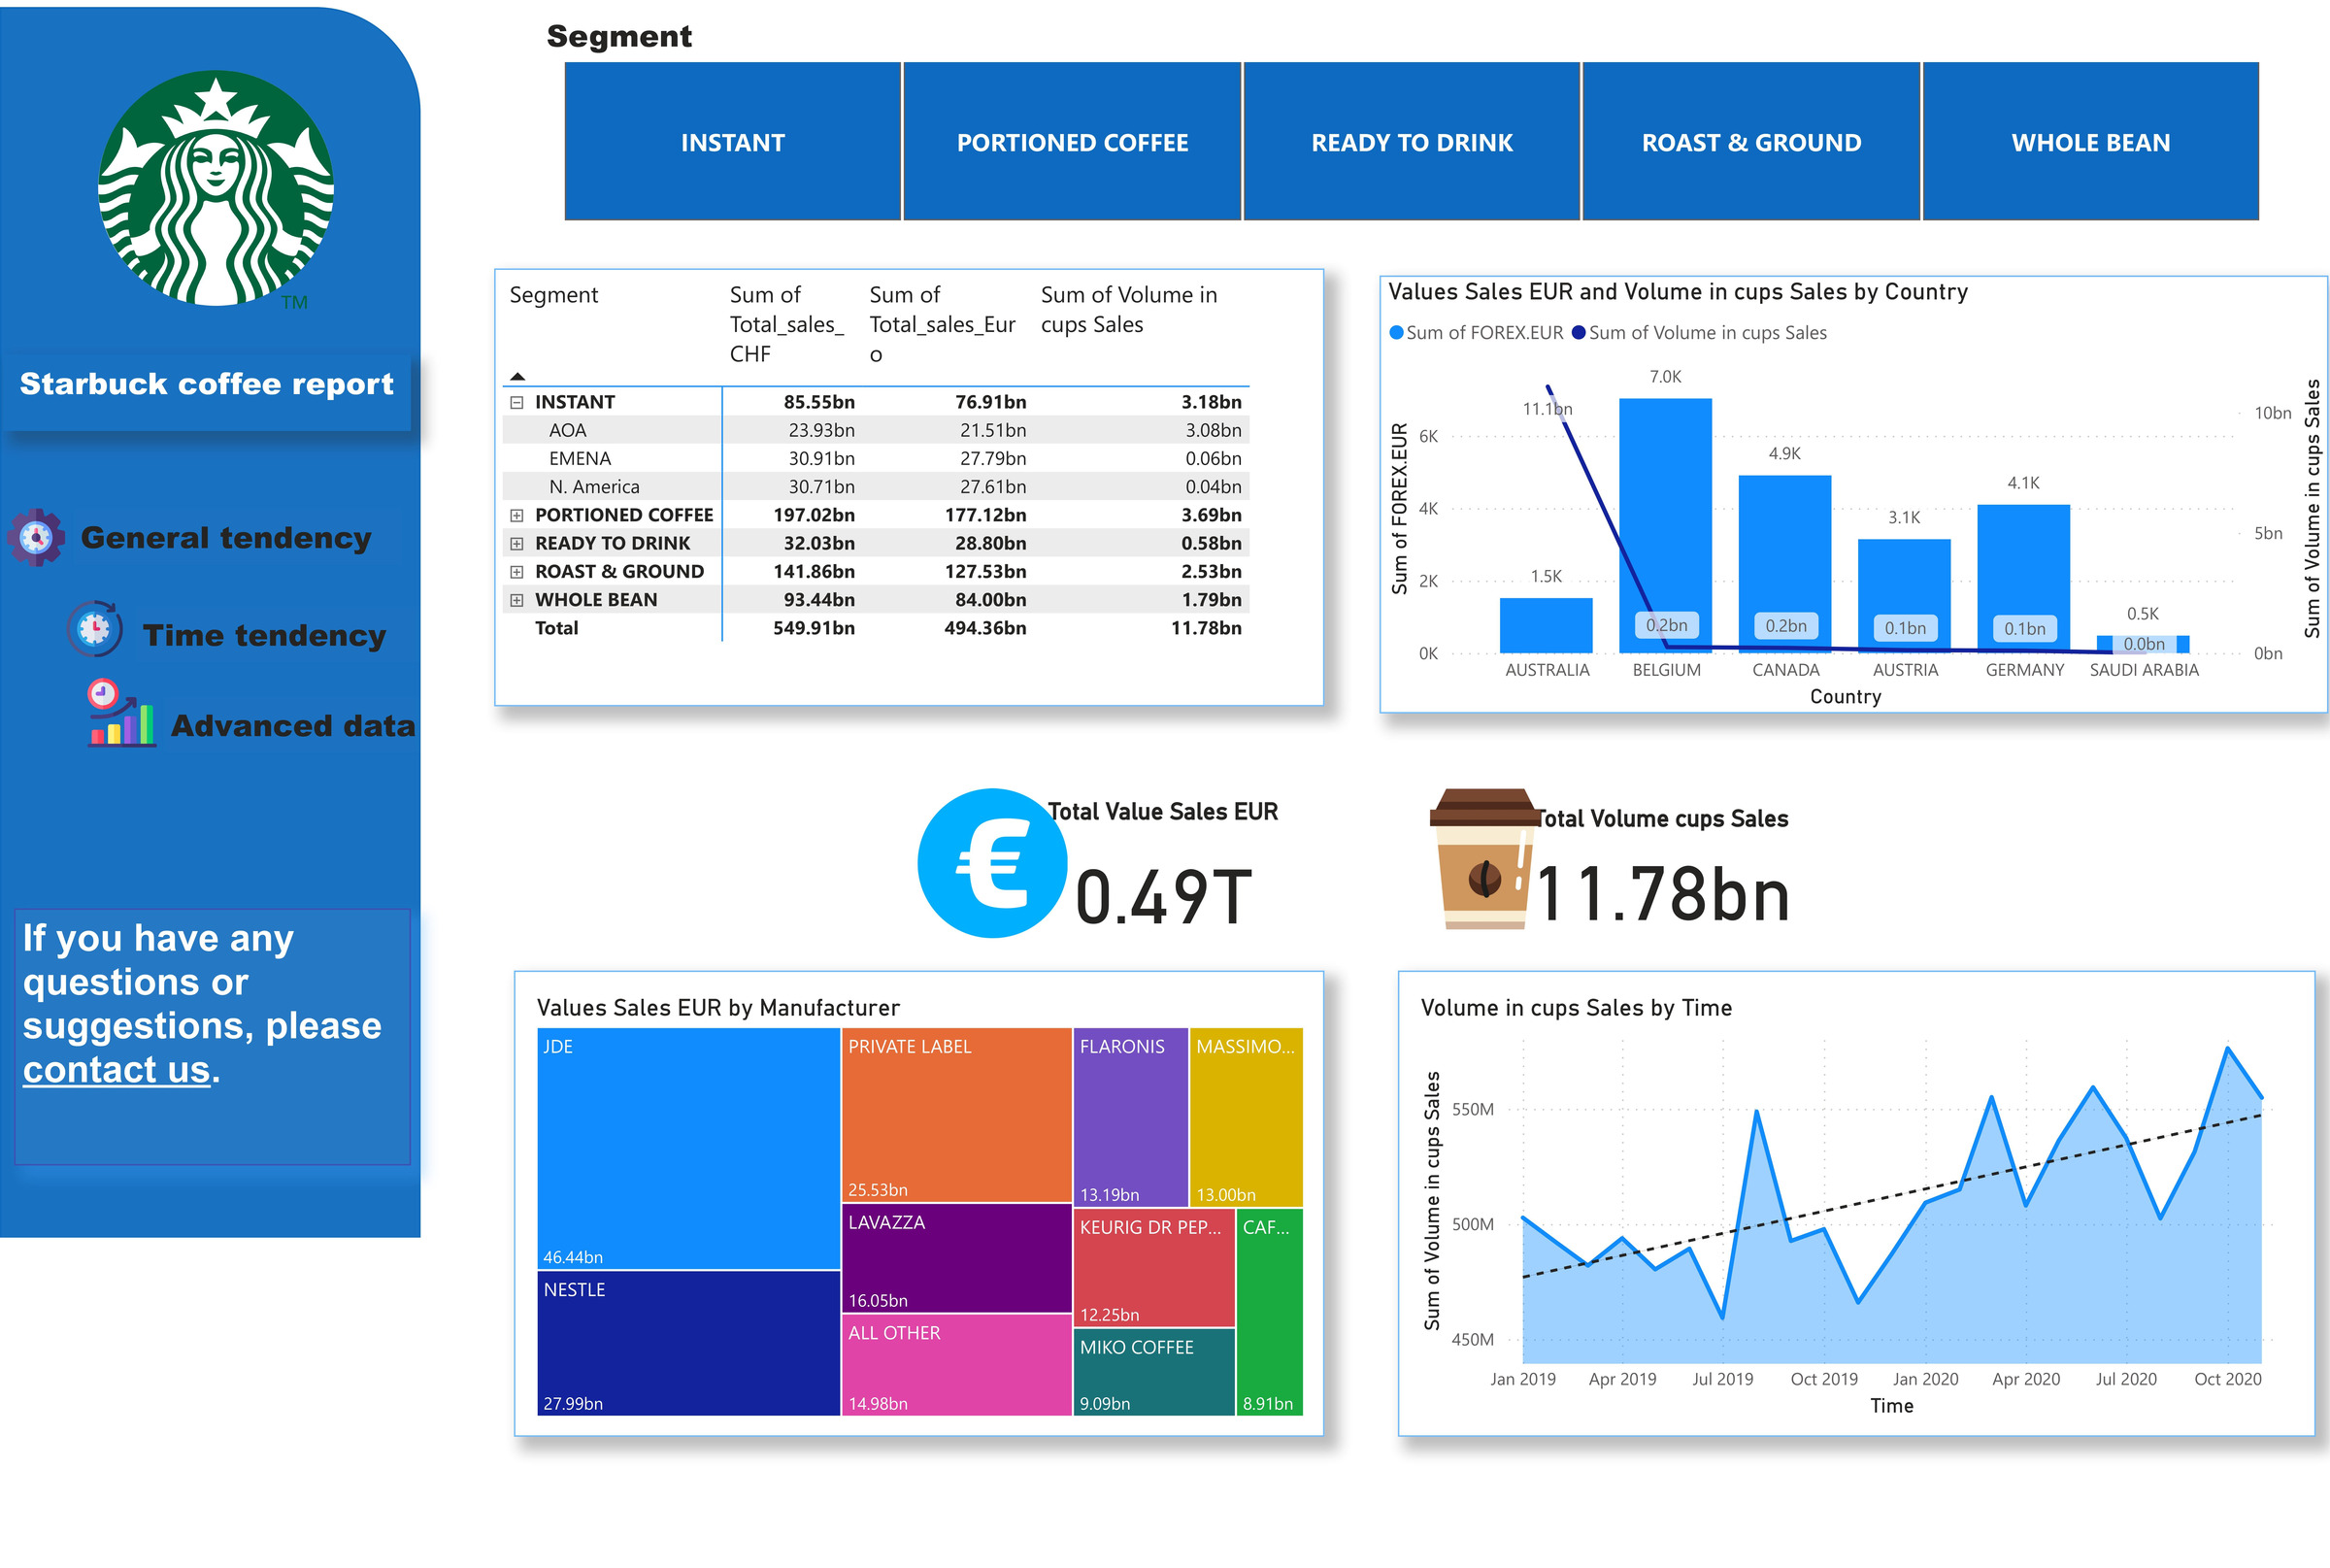The image size is (2330, 1568).
Task: Select the PRIVATE LABEL treemap tile
Action: pos(957,1114)
